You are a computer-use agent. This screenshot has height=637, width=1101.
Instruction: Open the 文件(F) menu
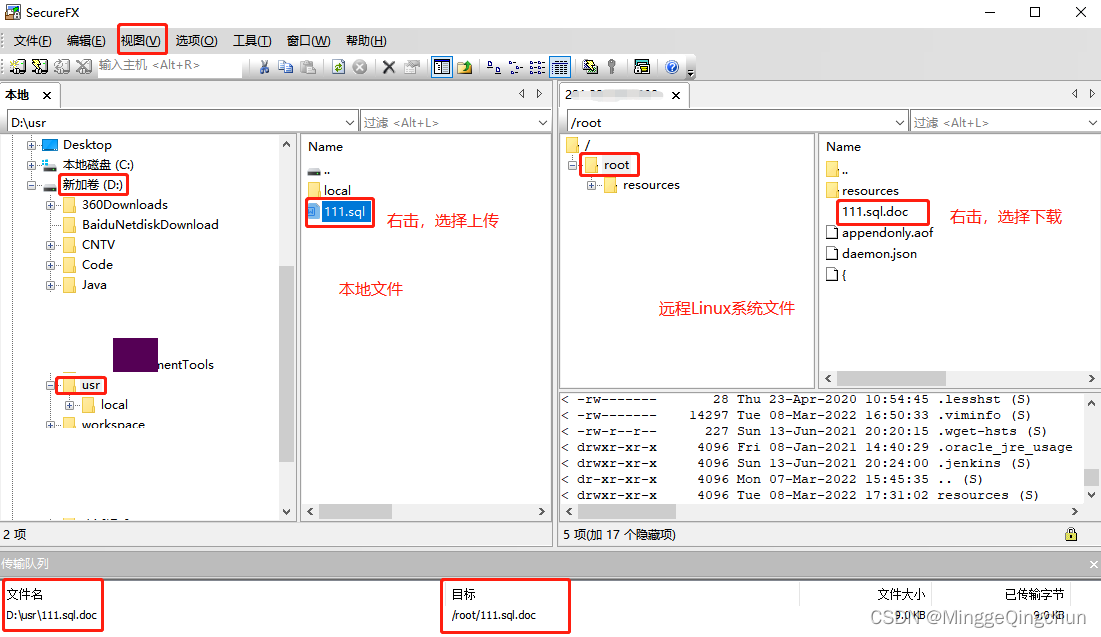coord(32,41)
